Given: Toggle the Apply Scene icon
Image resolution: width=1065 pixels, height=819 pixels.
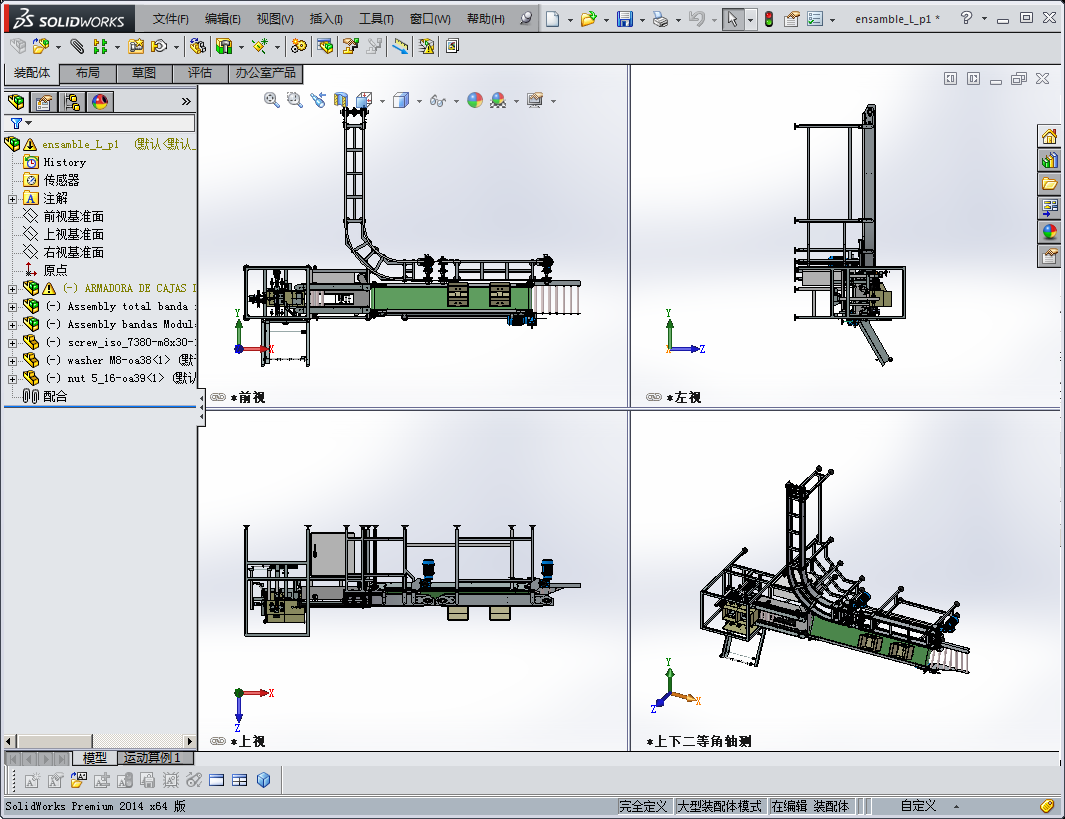Looking at the screenshot, I should [x=498, y=101].
